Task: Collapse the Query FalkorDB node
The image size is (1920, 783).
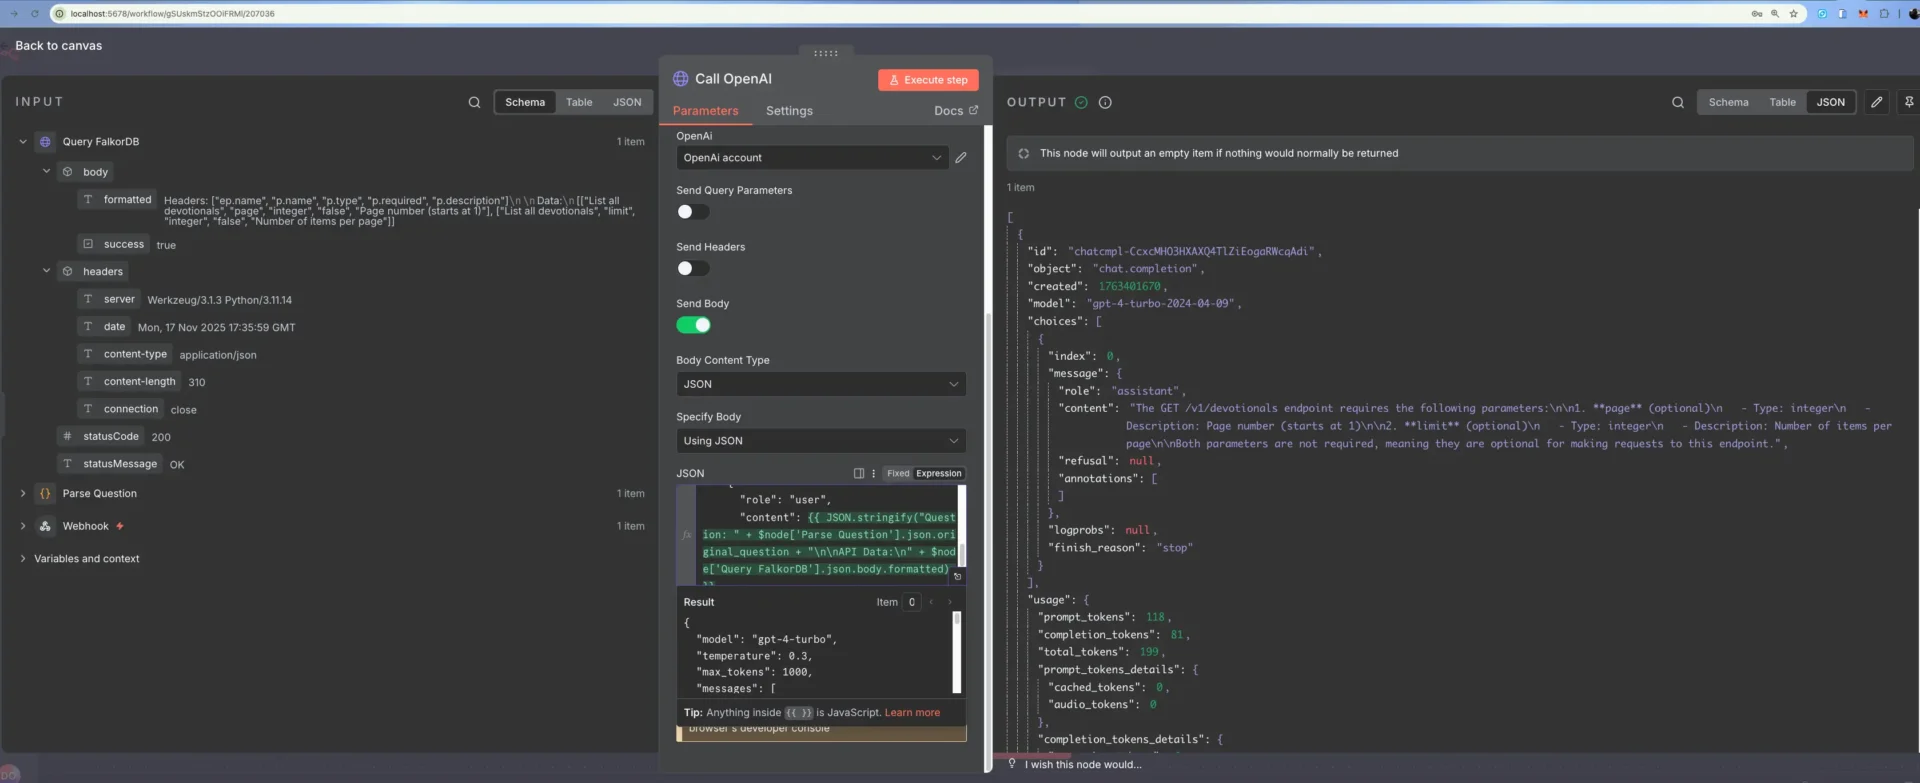Action: coord(23,142)
